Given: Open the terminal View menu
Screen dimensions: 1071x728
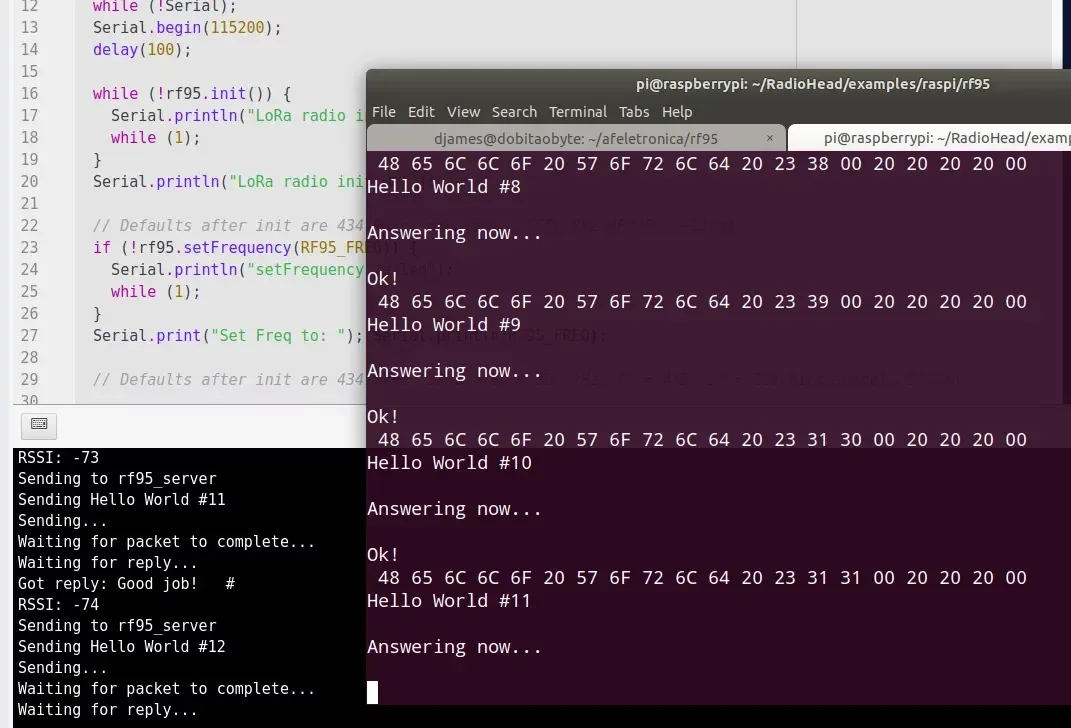Looking at the screenshot, I should point(463,111).
